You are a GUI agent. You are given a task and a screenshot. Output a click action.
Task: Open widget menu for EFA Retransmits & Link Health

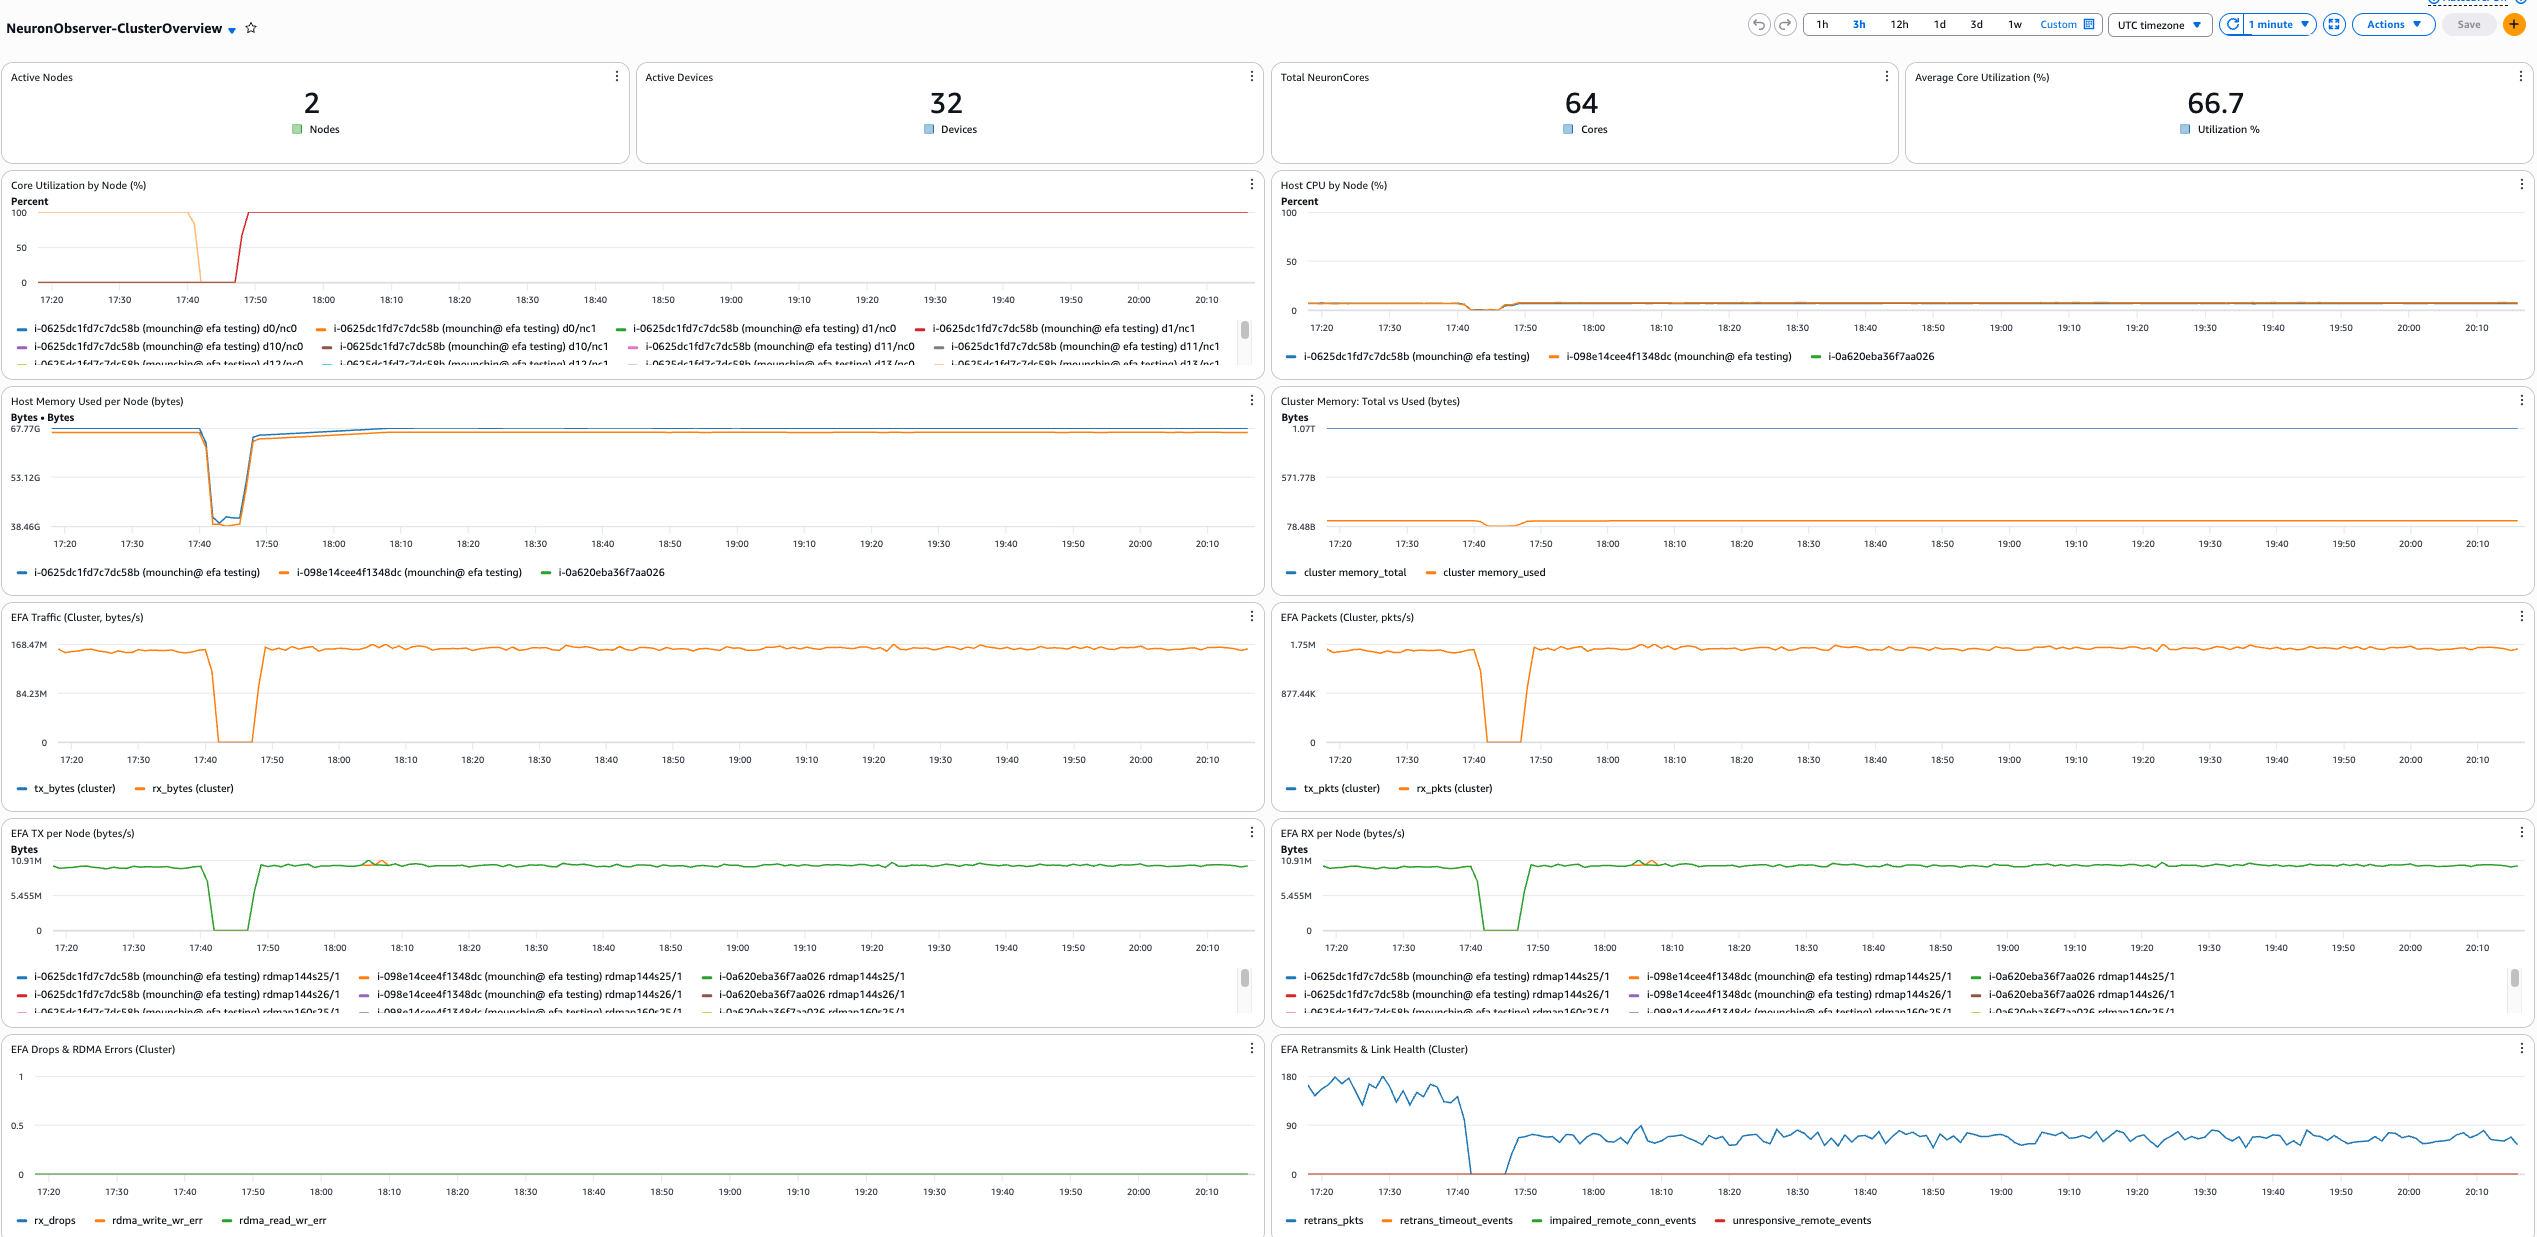[x=2521, y=1049]
